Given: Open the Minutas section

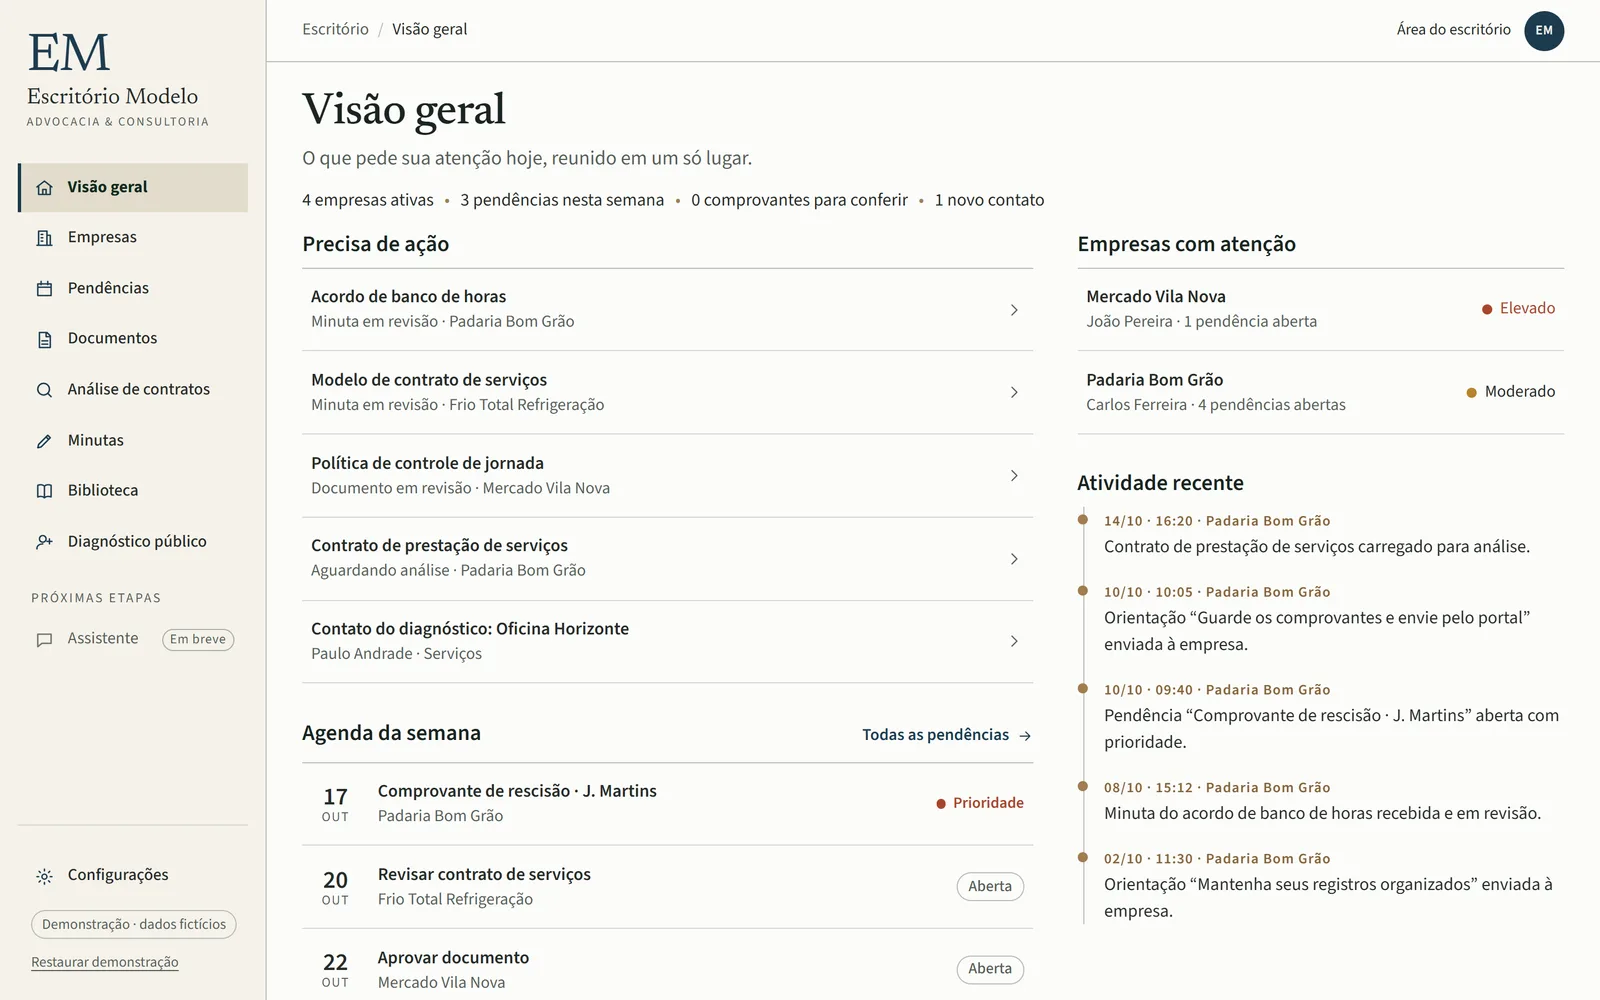Looking at the screenshot, I should [x=133, y=441].
